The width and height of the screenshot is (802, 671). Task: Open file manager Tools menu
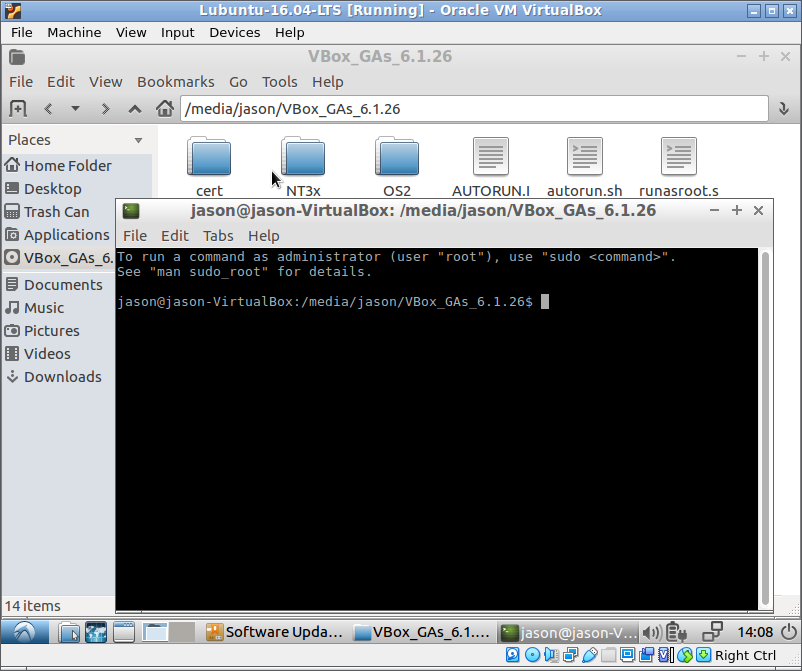point(280,82)
